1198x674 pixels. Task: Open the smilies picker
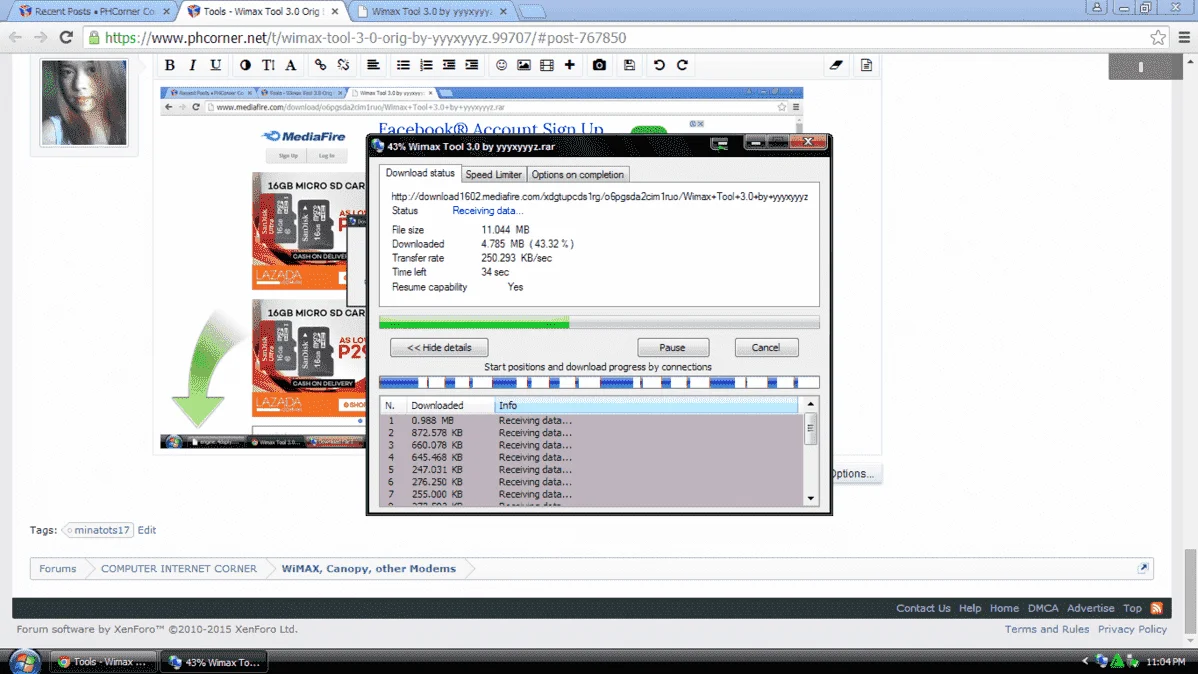501,65
